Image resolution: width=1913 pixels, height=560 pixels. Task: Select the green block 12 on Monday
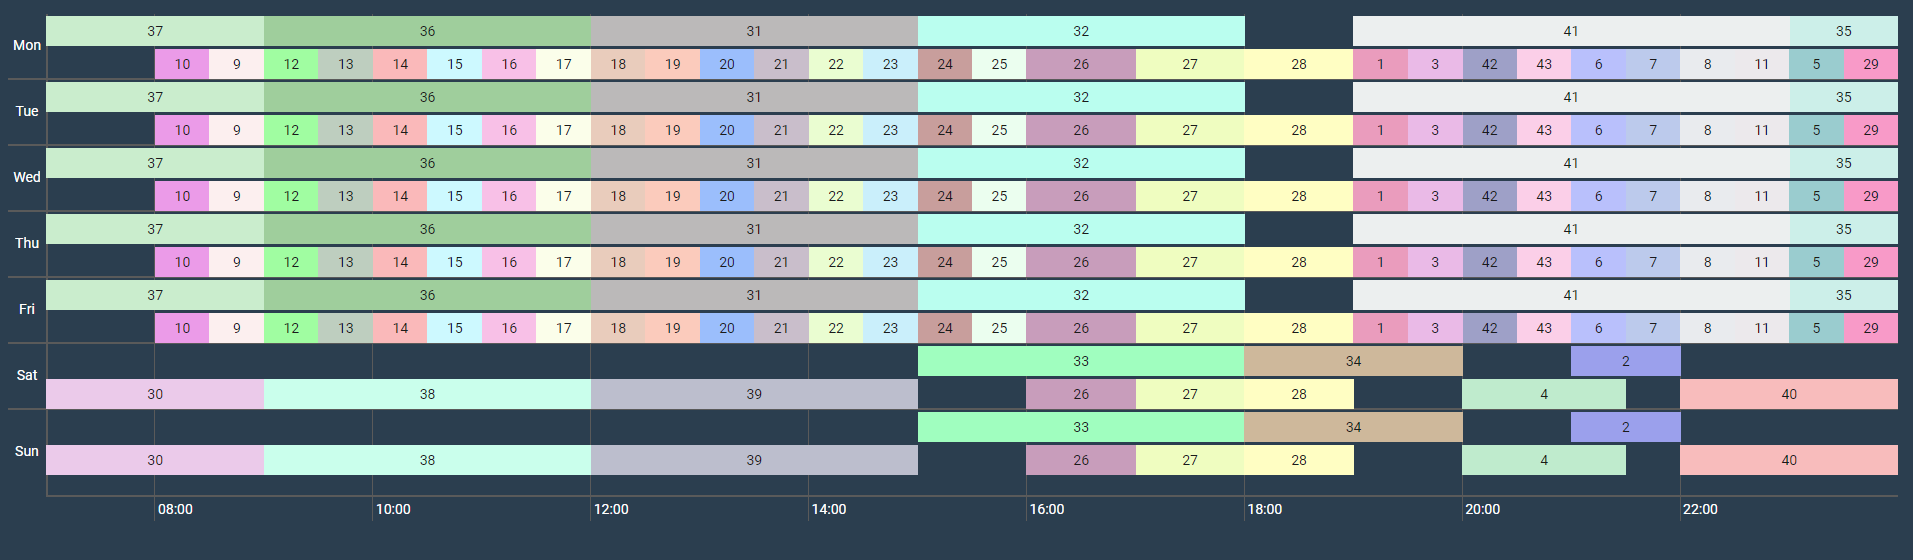291,64
